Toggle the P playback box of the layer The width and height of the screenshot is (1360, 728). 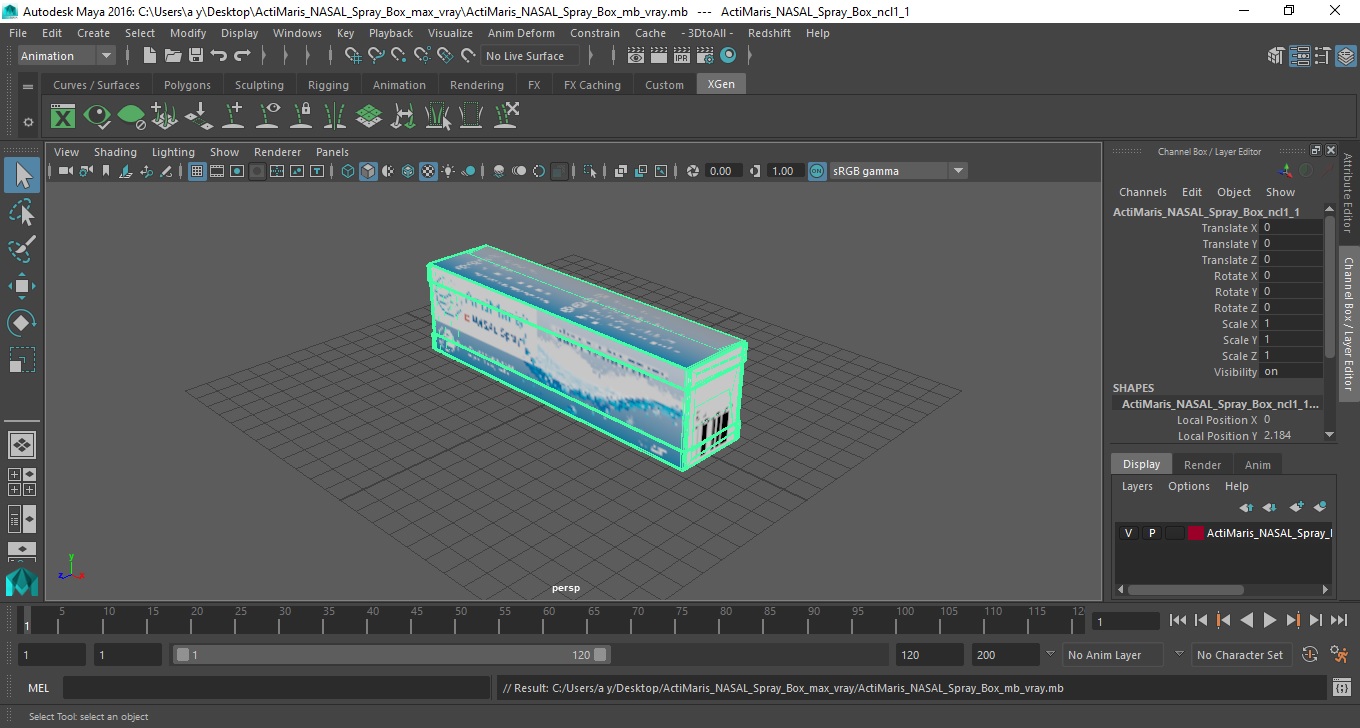[x=1151, y=533]
